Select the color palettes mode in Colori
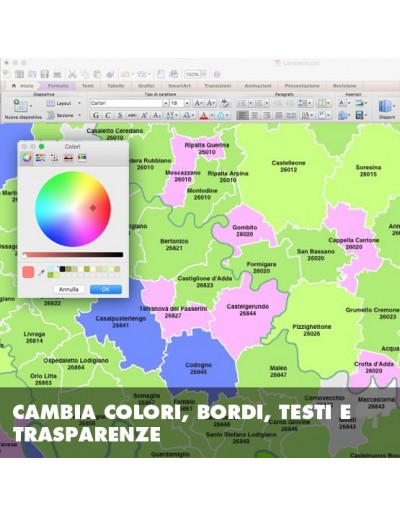The image size is (400, 517). point(54,158)
